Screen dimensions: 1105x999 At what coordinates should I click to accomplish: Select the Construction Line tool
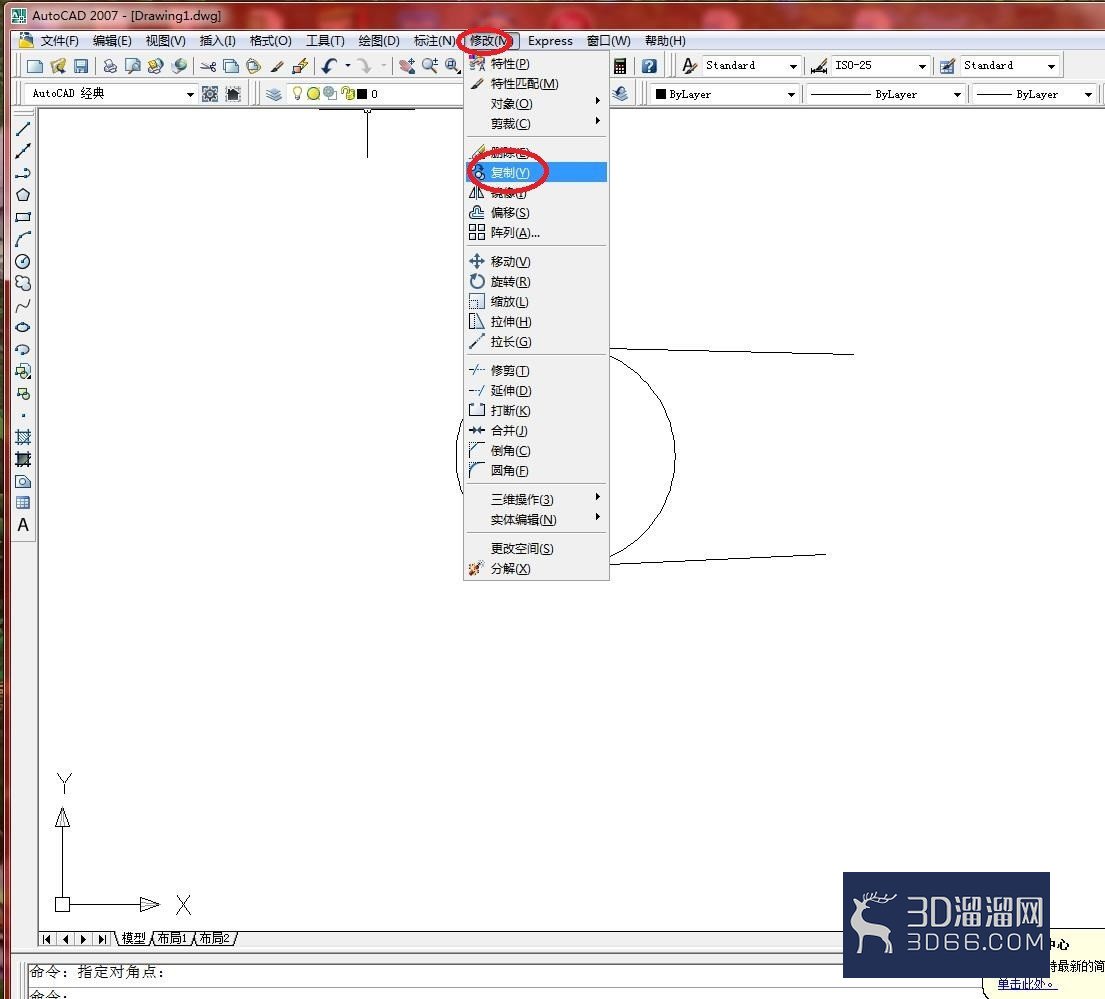(x=23, y=151)
